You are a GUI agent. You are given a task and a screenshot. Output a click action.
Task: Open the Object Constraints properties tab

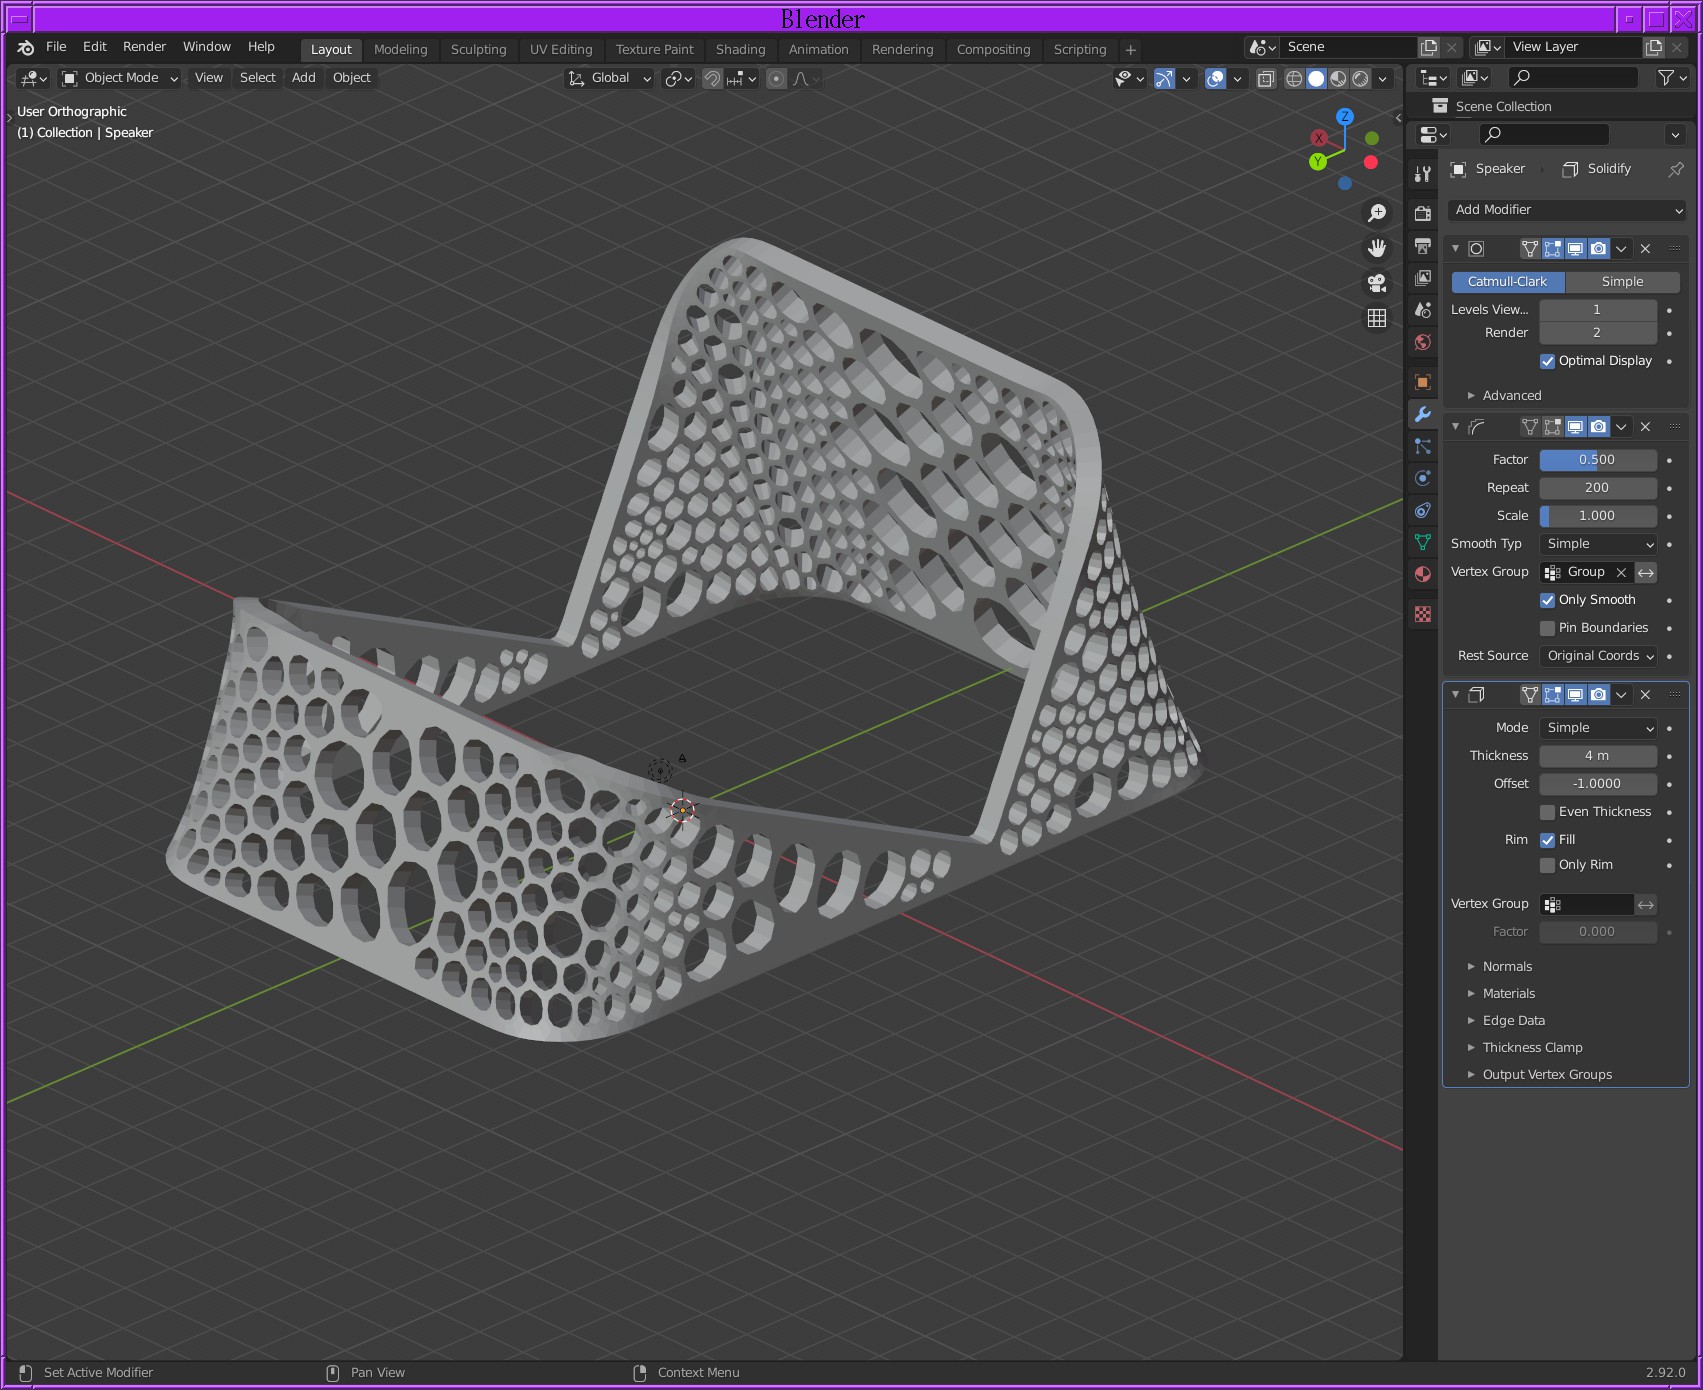click(x=1422, y=510)
